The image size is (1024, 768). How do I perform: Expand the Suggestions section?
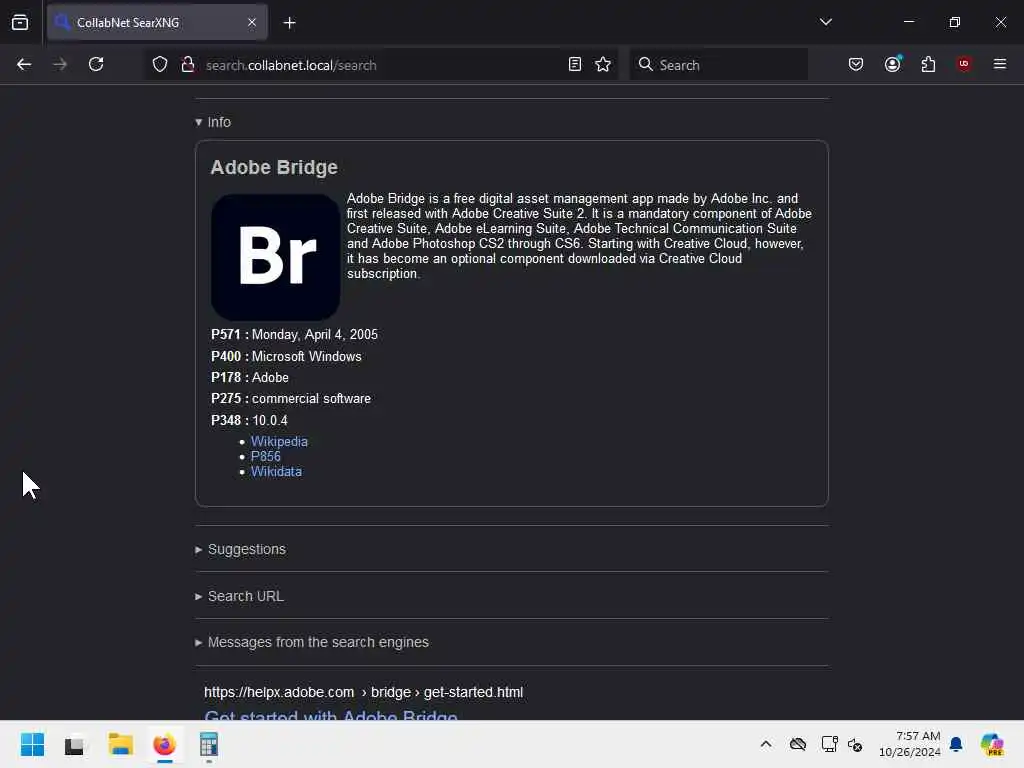[240, 549]
